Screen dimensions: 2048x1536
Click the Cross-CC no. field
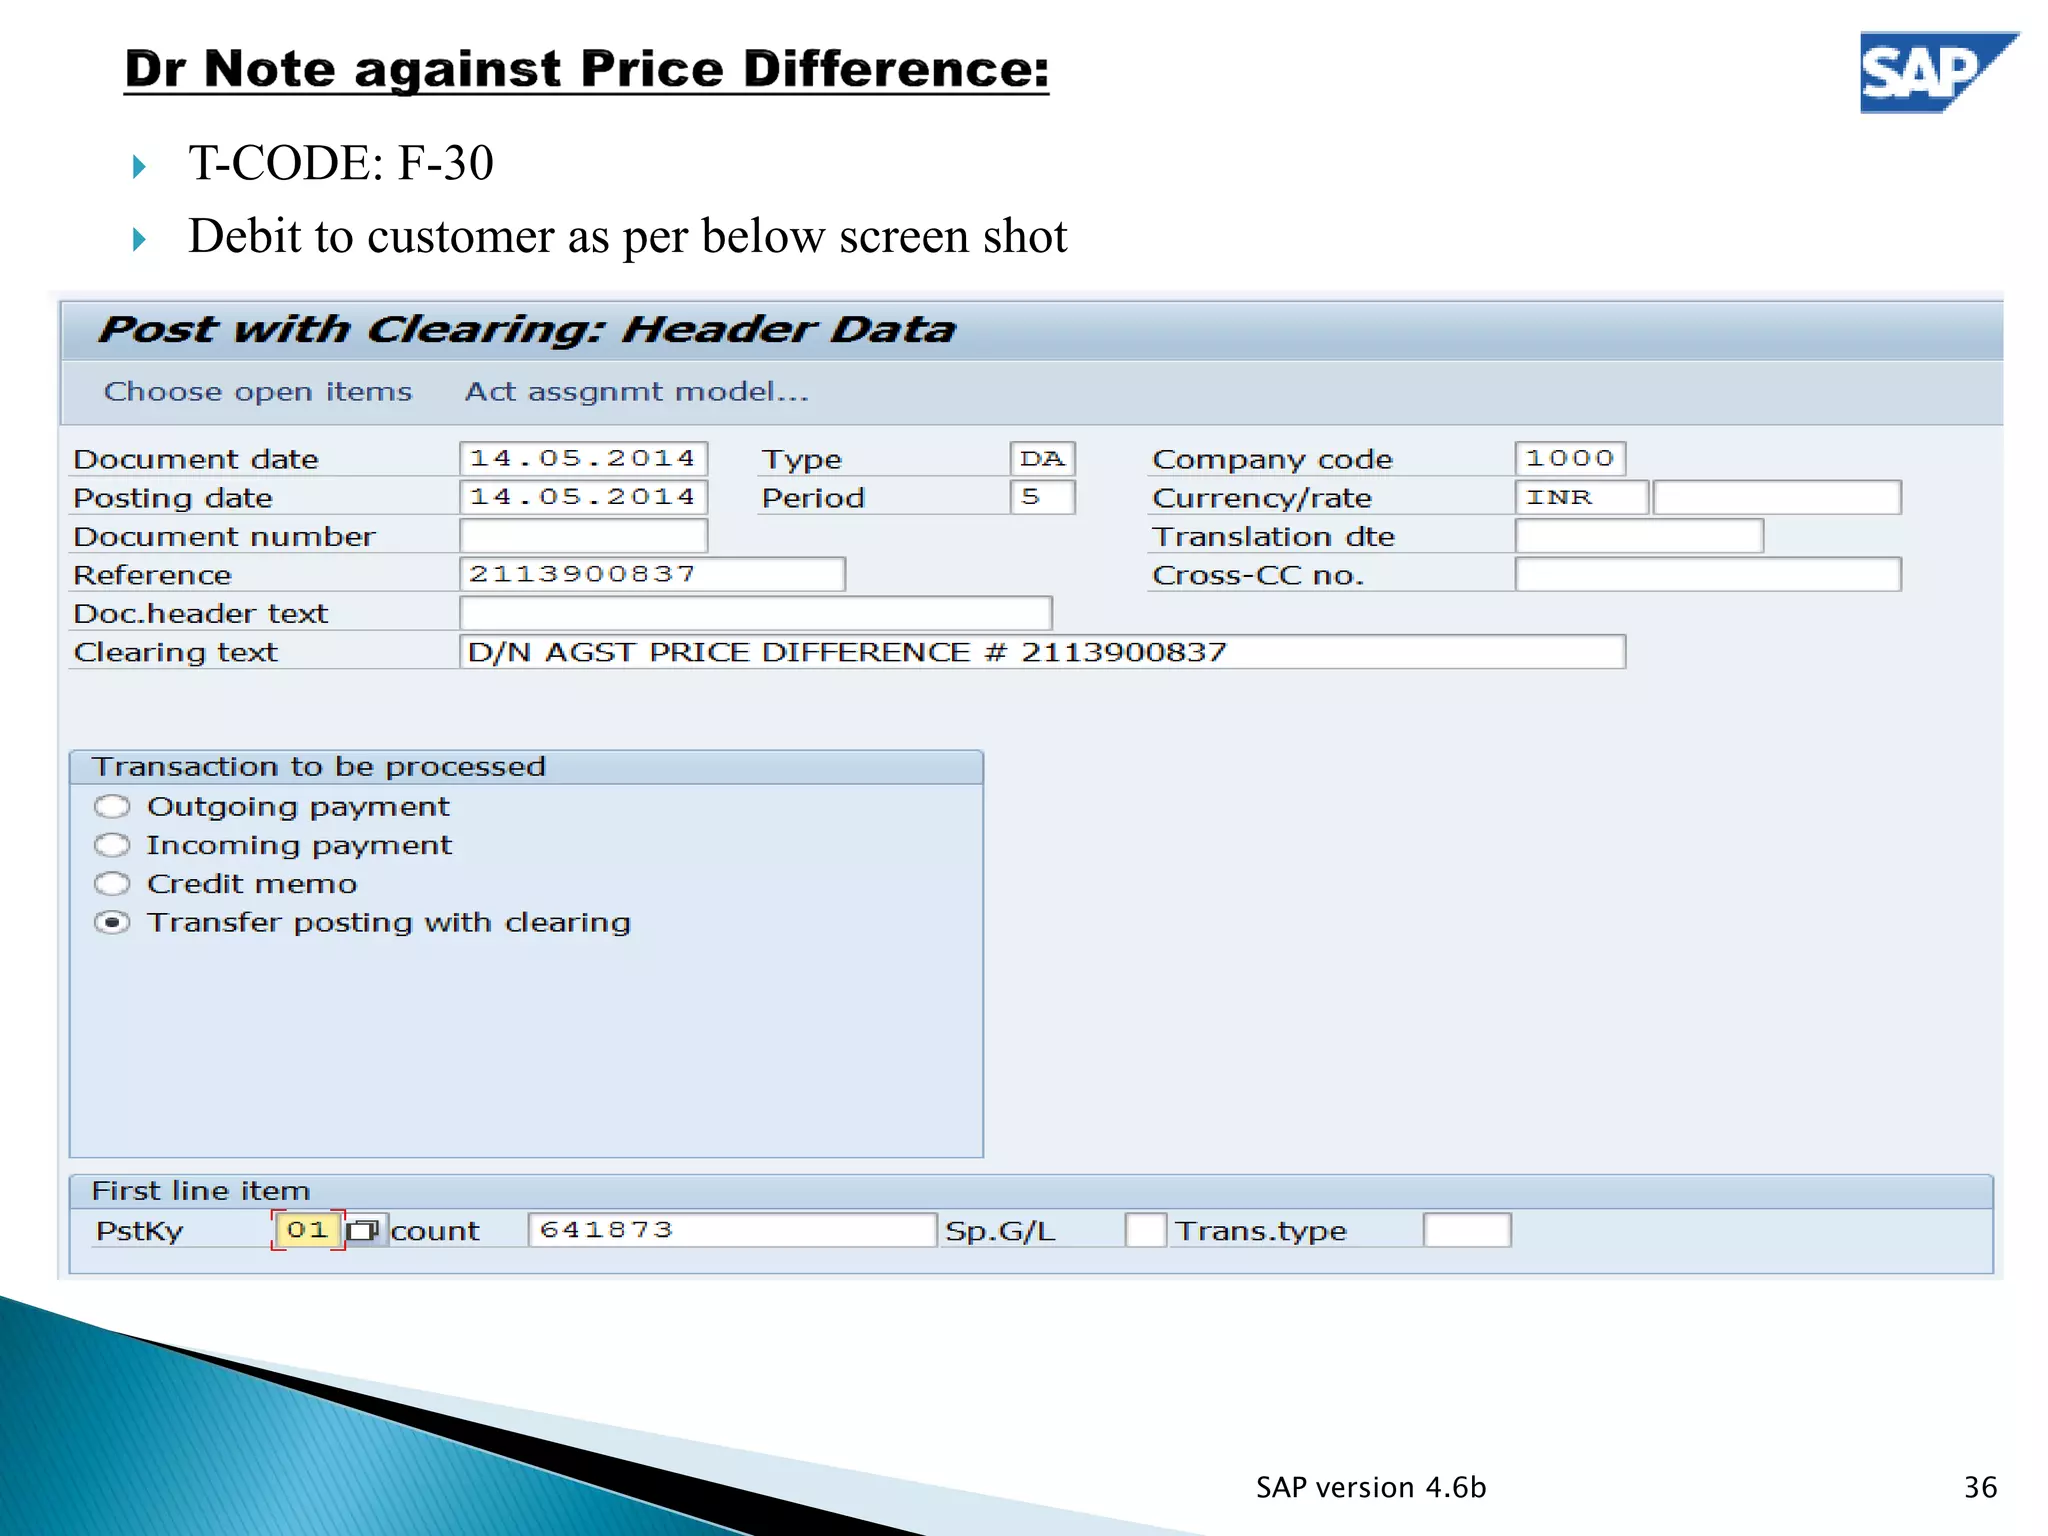tap(1708, 574)
